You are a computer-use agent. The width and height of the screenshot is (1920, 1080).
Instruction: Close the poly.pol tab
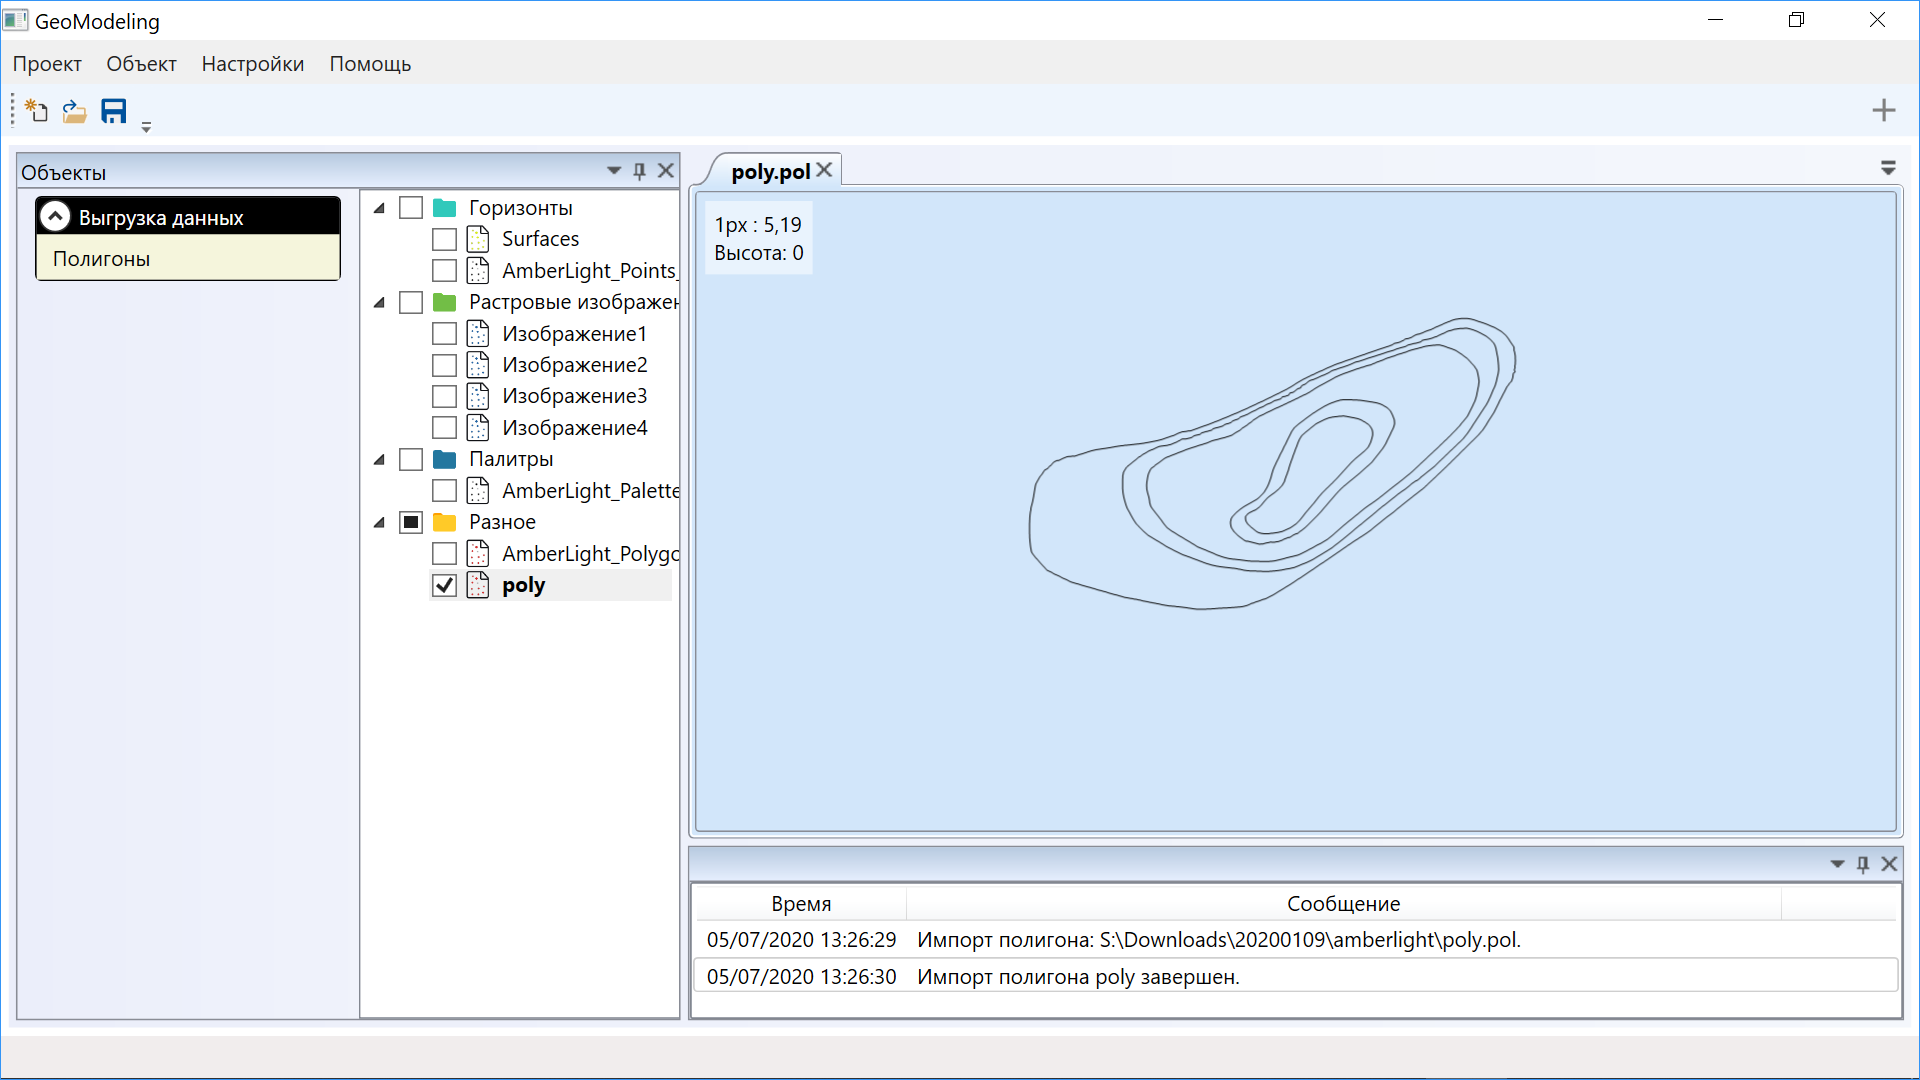point(824,170)
